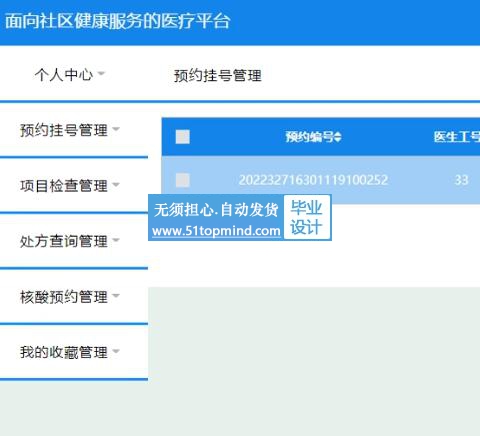This screenshot has width=480, height=436.
Task: Click the 毕业设计 badge
Action: (307, 217)
